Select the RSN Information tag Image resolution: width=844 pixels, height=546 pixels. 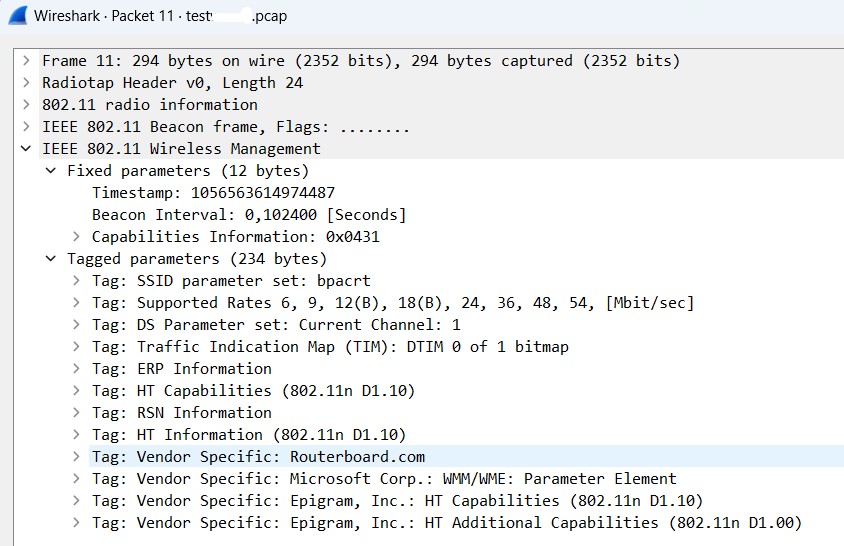(181, 413)
